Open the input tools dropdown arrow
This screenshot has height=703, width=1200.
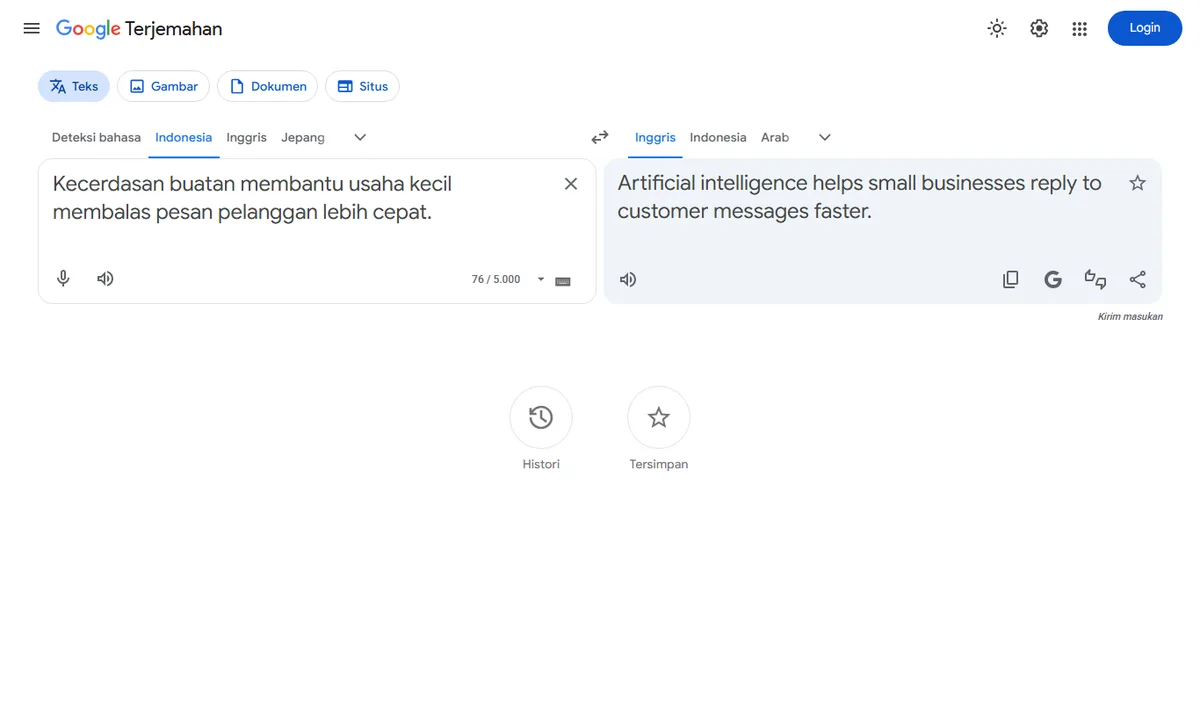pos(541,279)
